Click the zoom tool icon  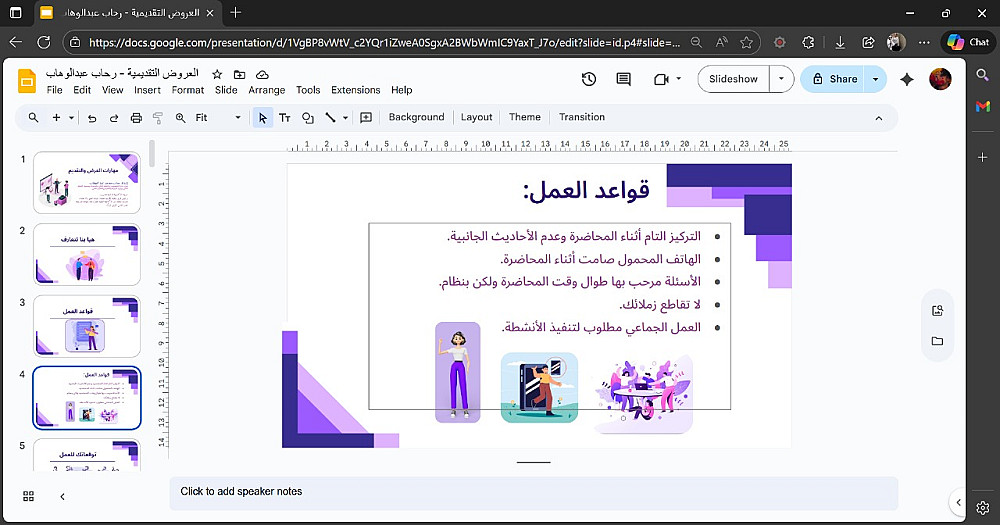click(180, 118)
